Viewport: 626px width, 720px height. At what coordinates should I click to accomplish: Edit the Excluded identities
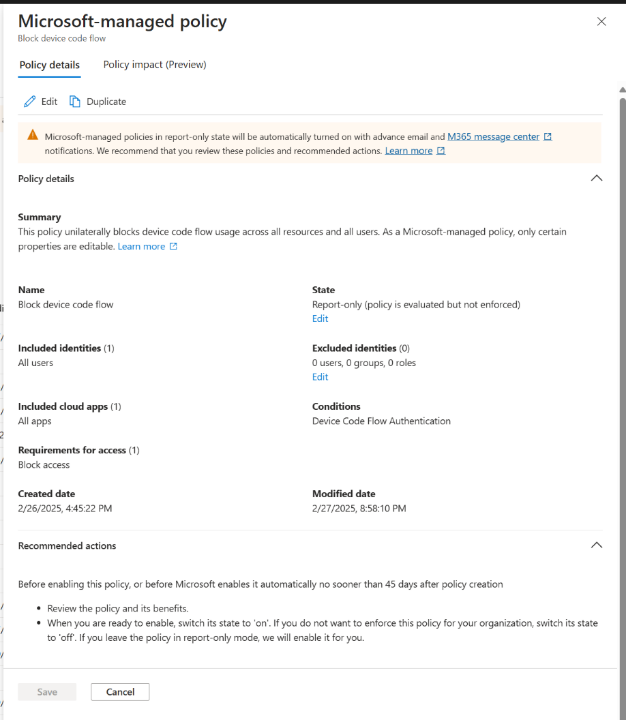pos(320,377)
